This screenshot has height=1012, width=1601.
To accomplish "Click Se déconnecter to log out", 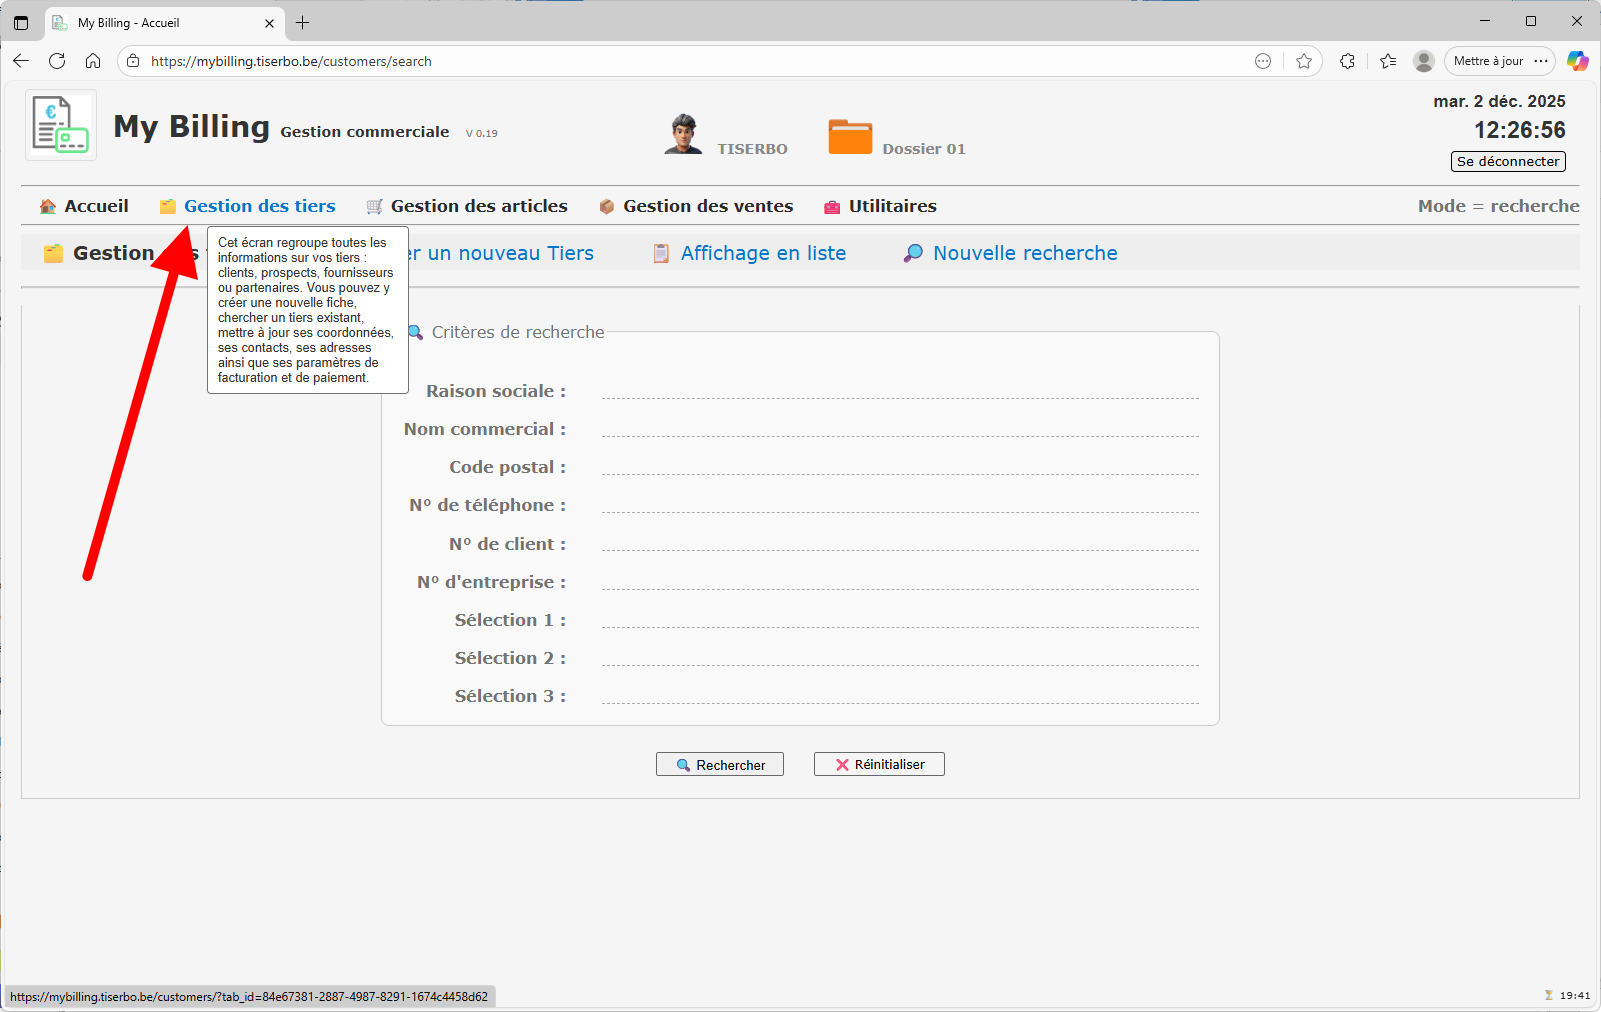I will pos(1507,161).
